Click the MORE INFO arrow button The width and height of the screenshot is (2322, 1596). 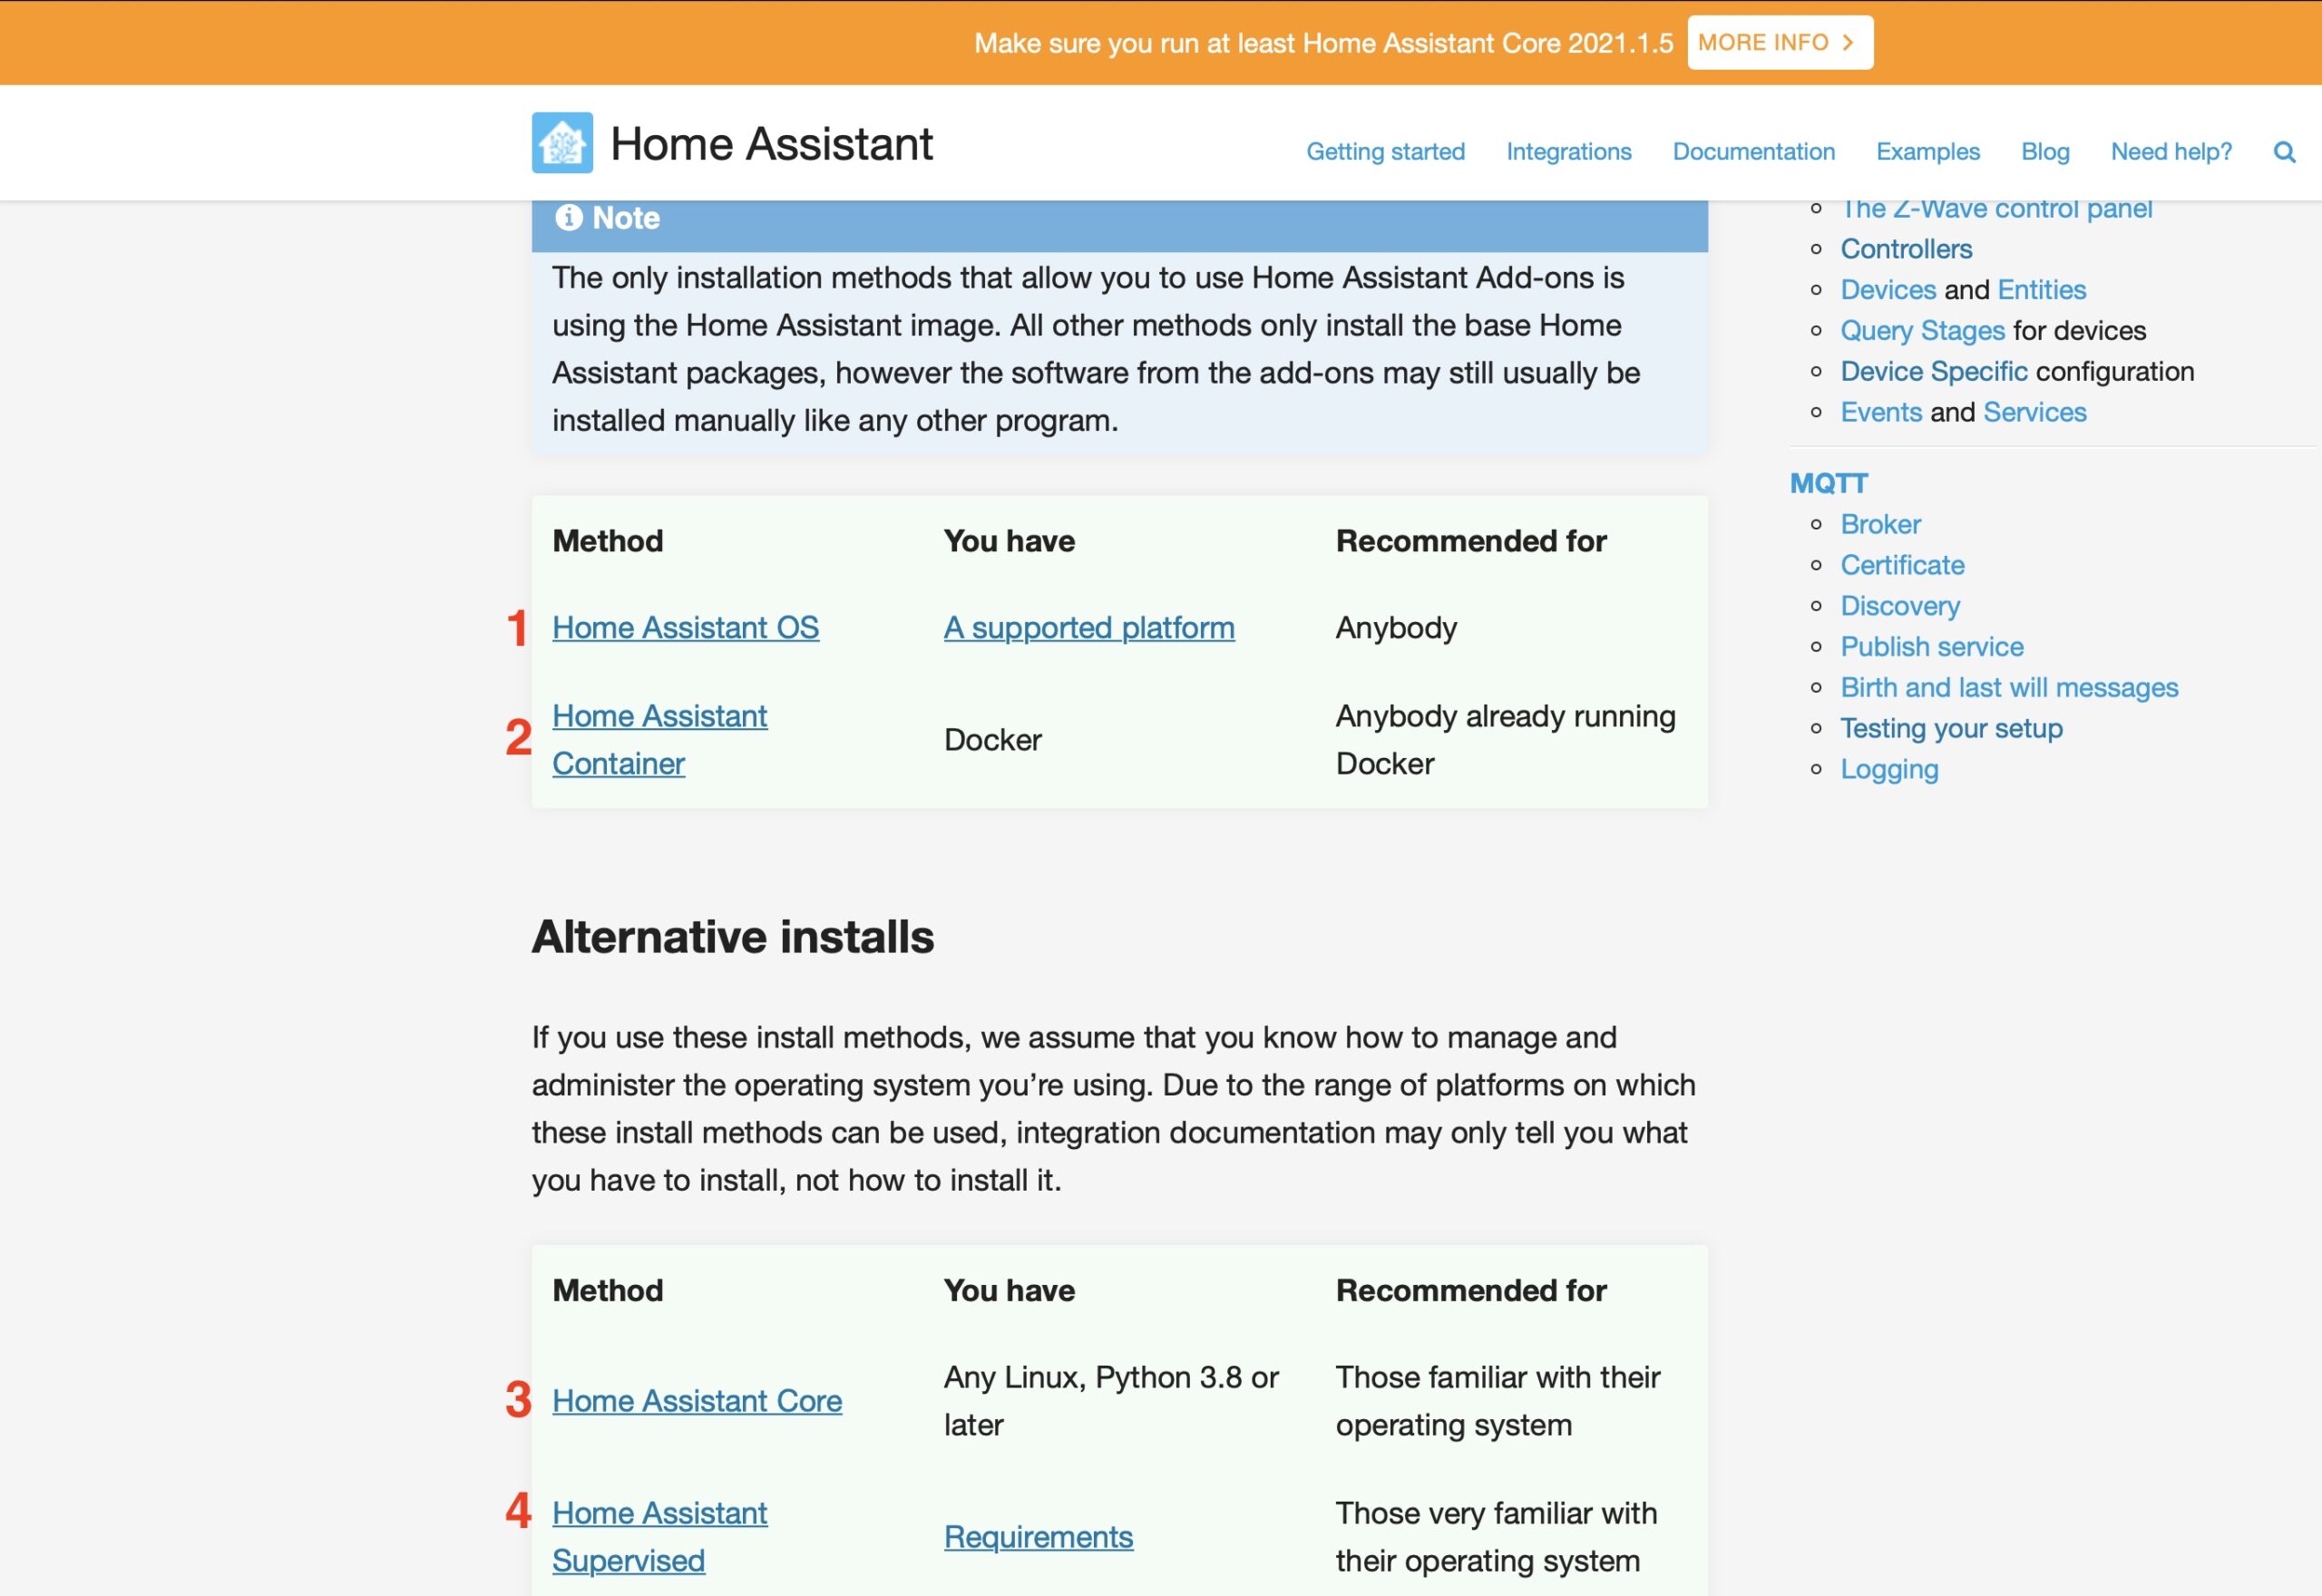pyautogui.click(x=1779, y=43)
